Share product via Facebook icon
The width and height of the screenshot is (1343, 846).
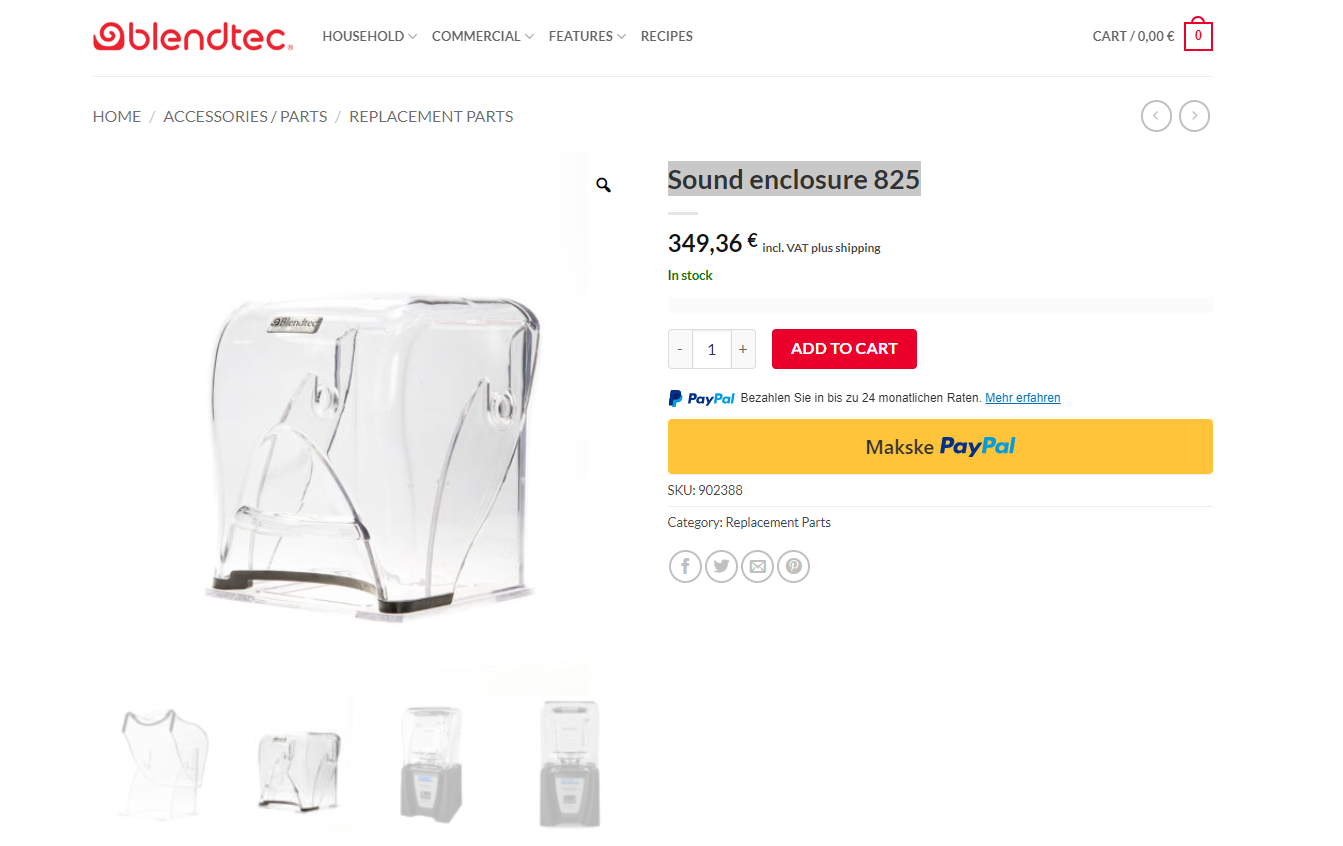[685, 567]
